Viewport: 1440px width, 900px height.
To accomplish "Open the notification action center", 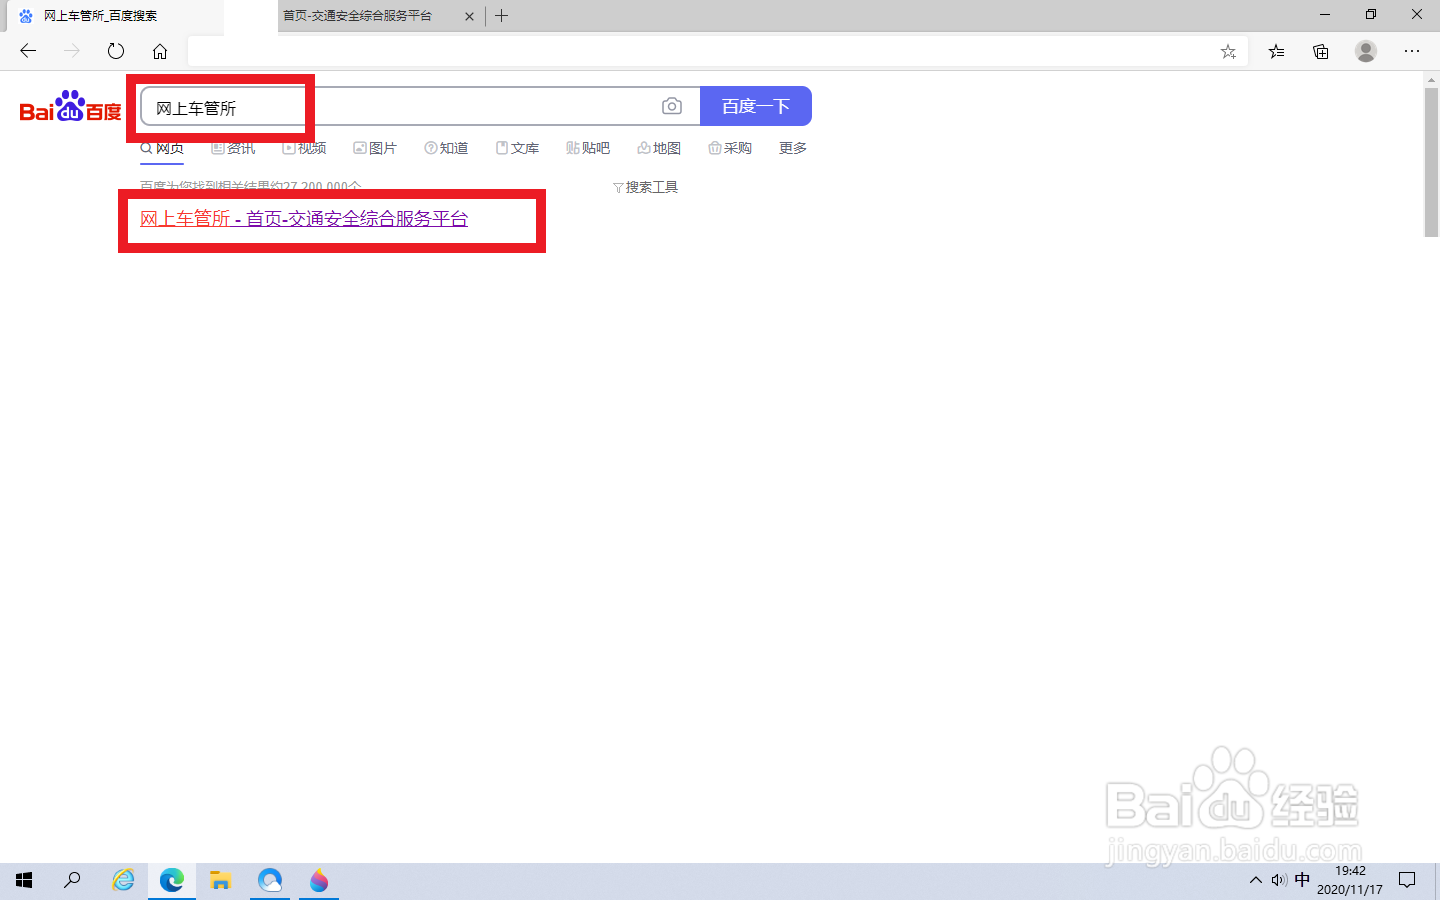I will (1407, 880).
